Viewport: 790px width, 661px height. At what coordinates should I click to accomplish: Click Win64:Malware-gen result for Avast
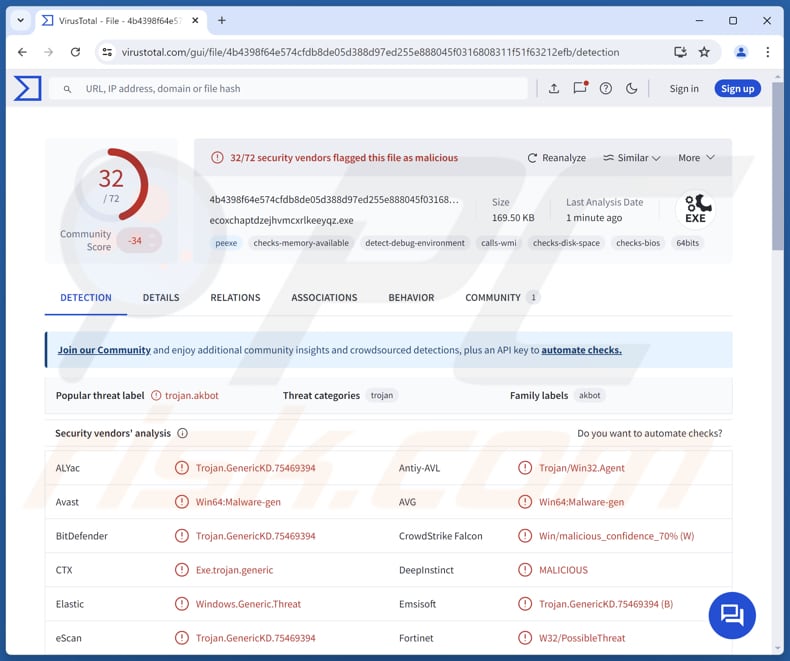pos(238,502)
